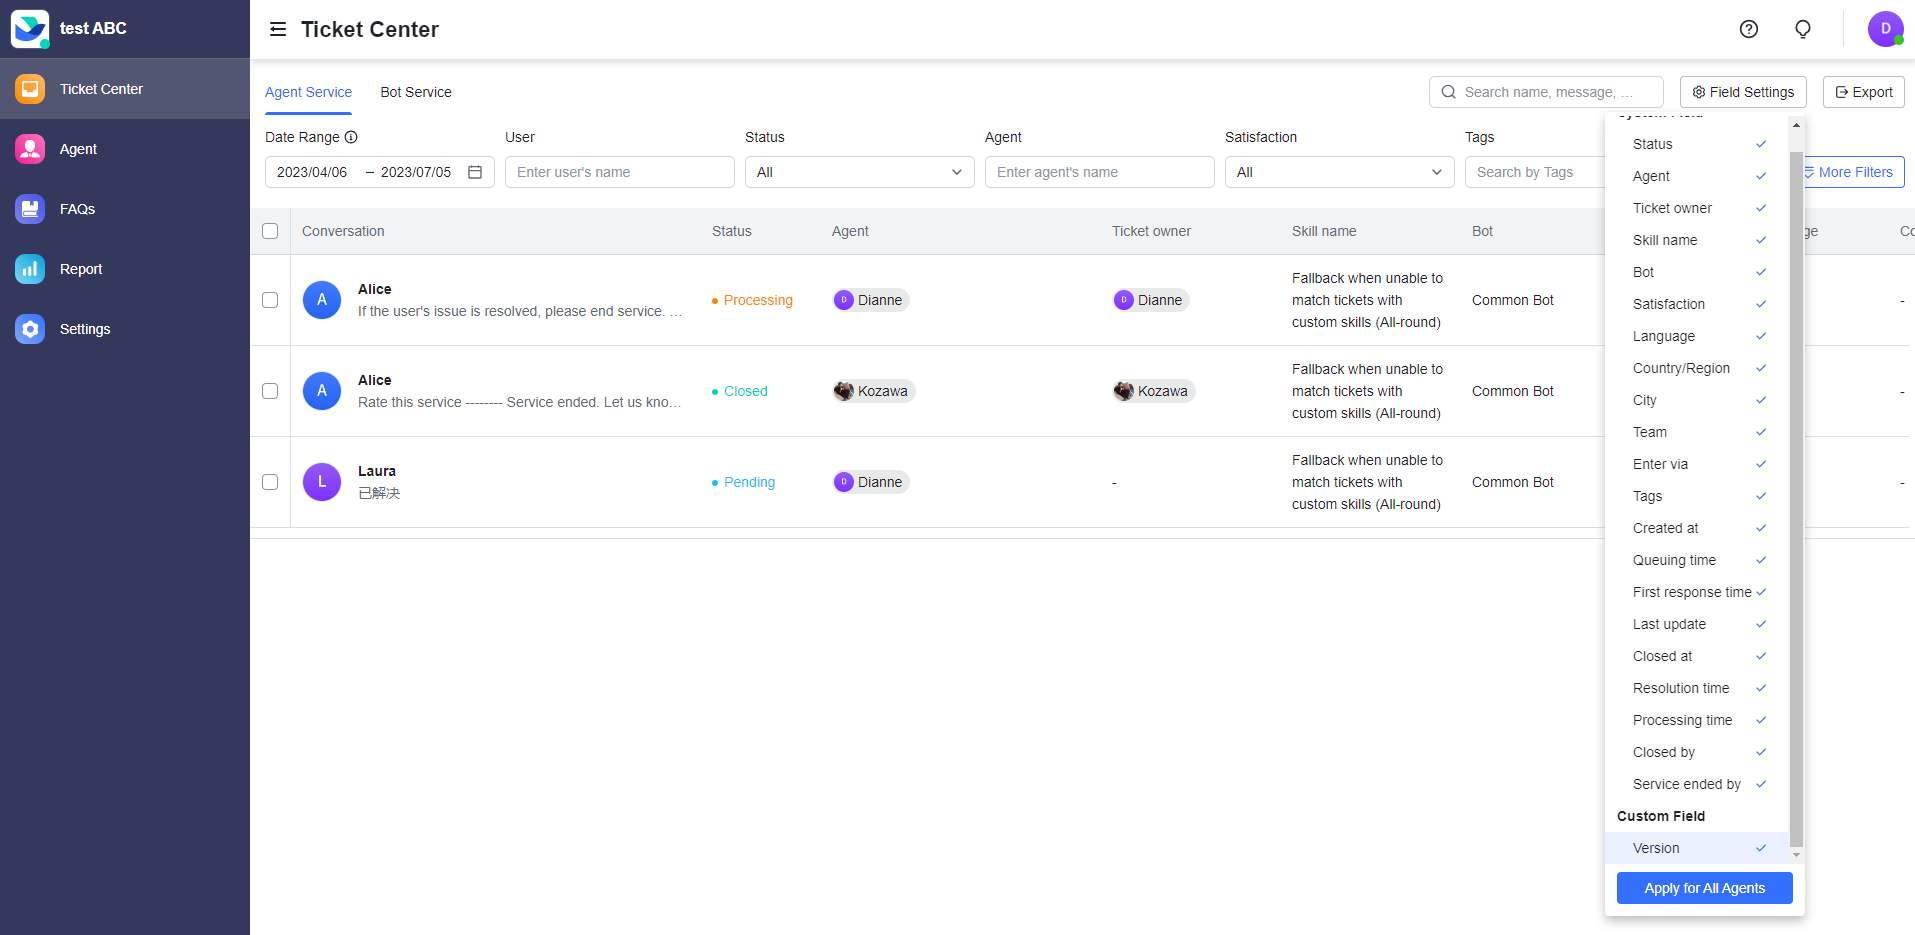The image size is (1915, 935).
Task: Open the Report section in the sidebar
Action: pos(80,268)
